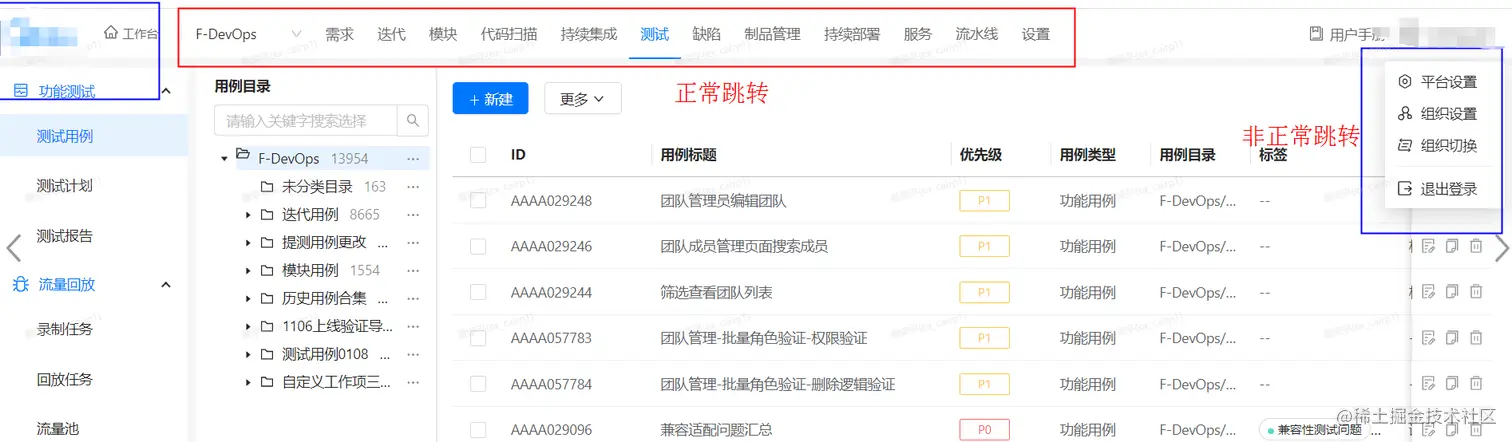Tick the checkbox for row AAAA029248

[x=478, y=201]
